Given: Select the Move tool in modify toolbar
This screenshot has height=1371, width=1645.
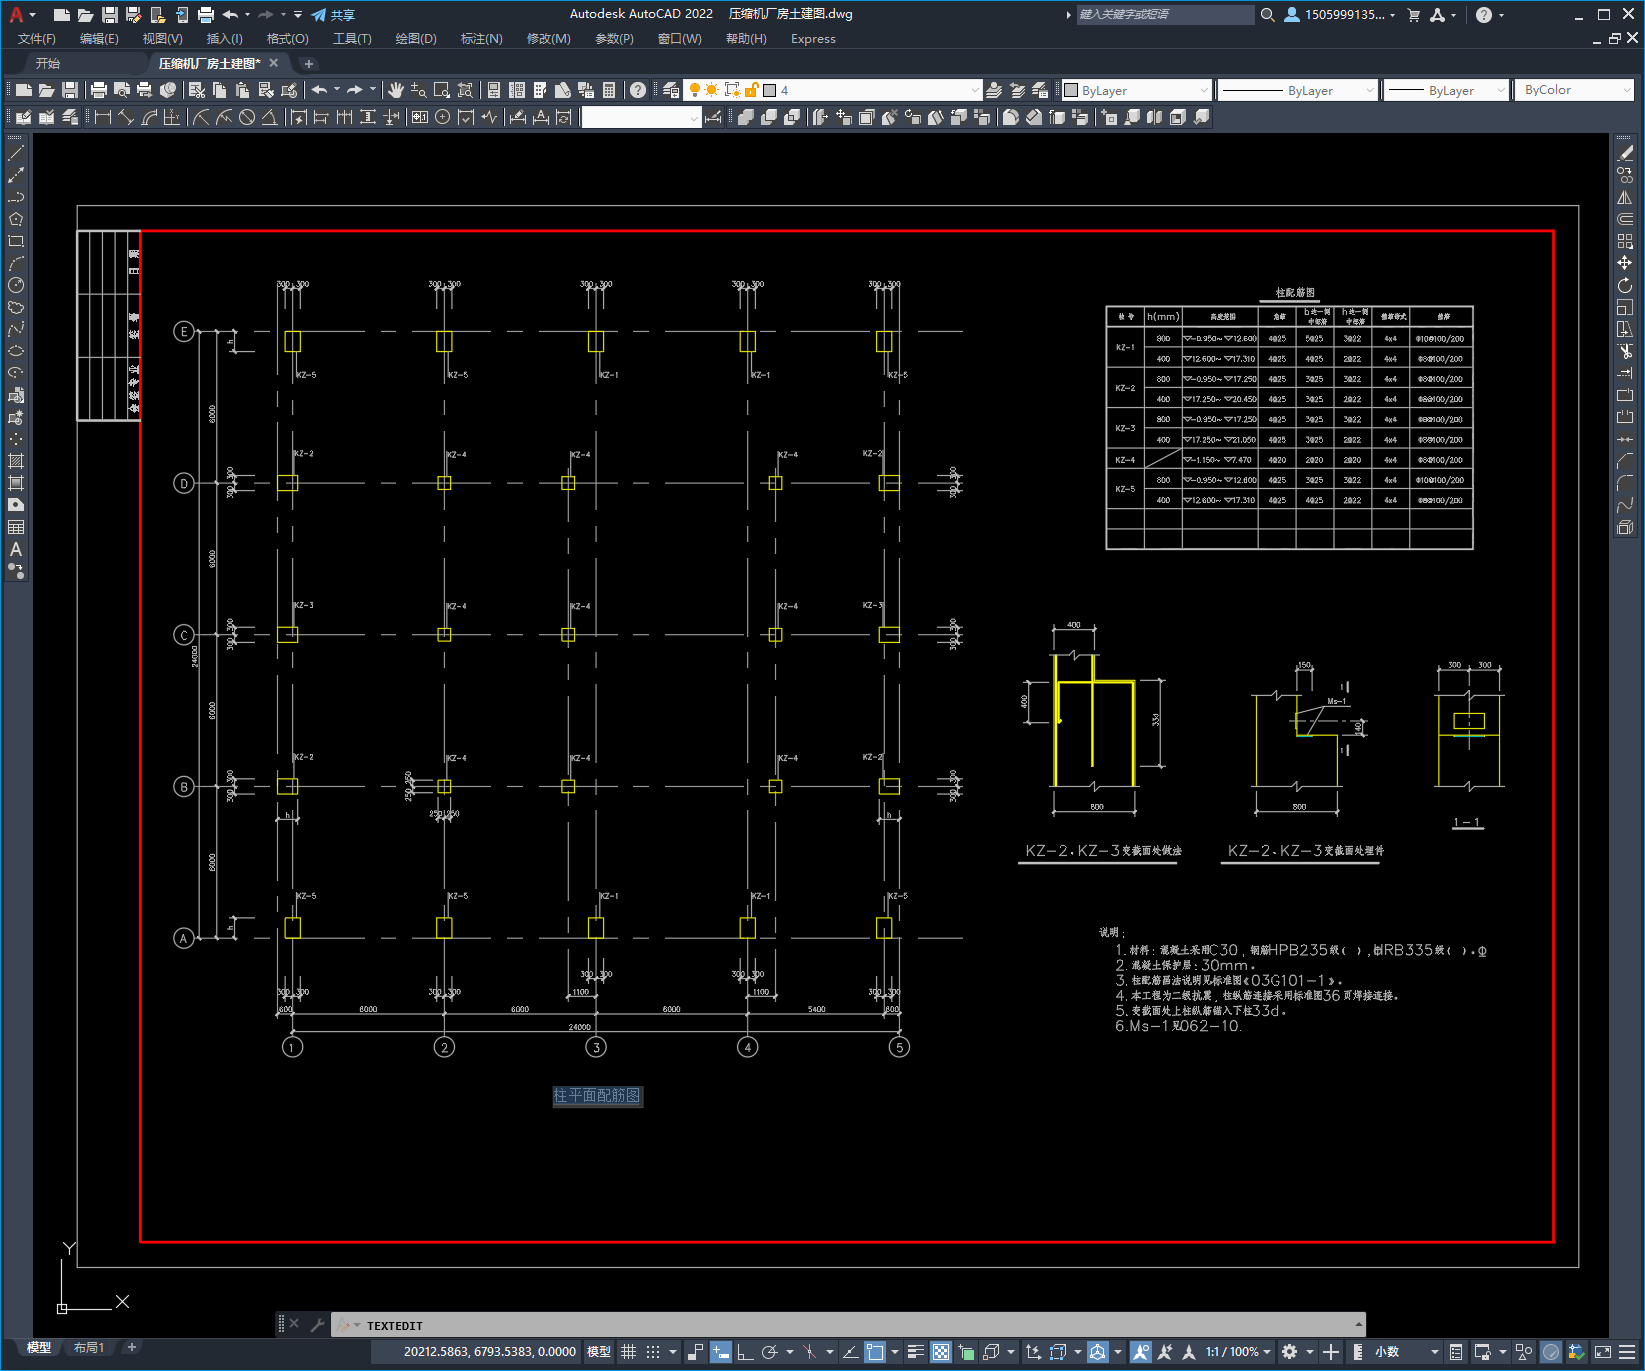Looking at the screenshot, I should pos(1625,263).
